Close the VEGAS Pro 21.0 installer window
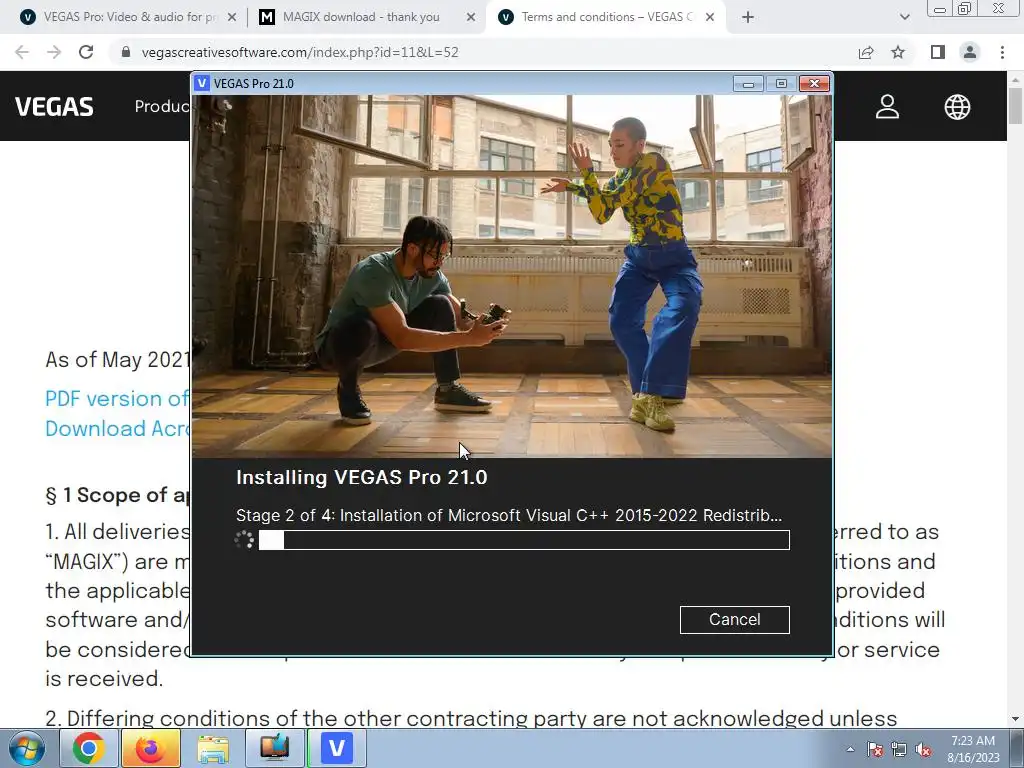 click(x=814, y=84)
